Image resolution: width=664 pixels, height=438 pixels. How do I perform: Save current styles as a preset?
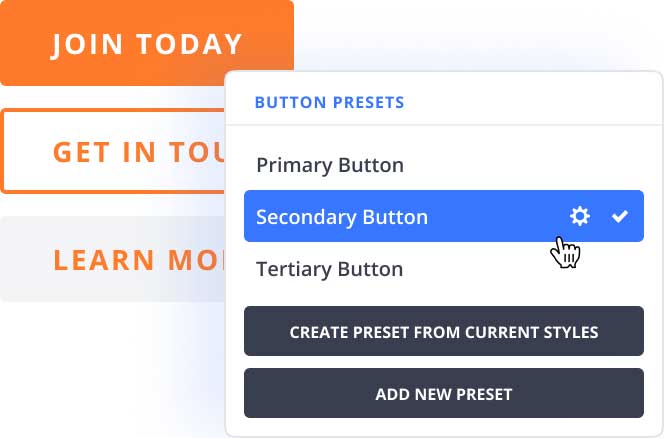(443, 332)
